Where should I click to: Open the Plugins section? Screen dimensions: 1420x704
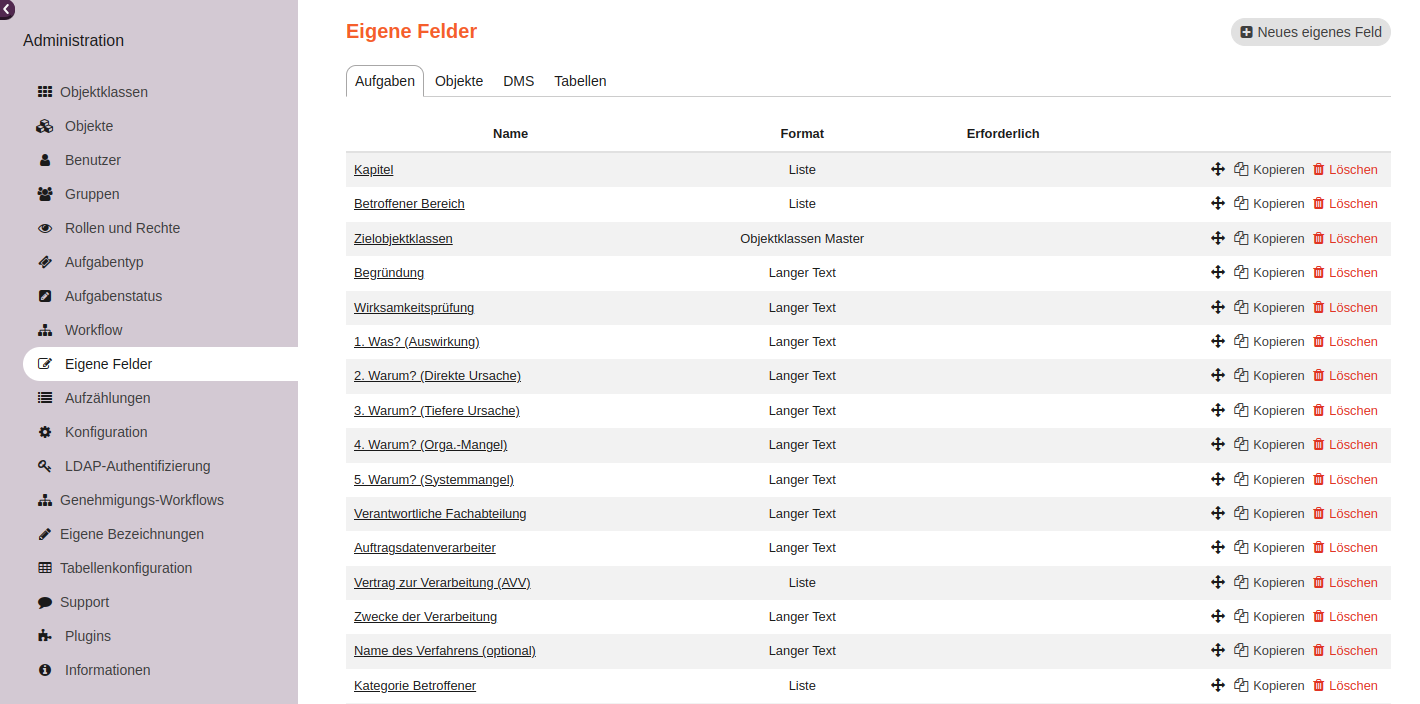(x=88, y=635)
